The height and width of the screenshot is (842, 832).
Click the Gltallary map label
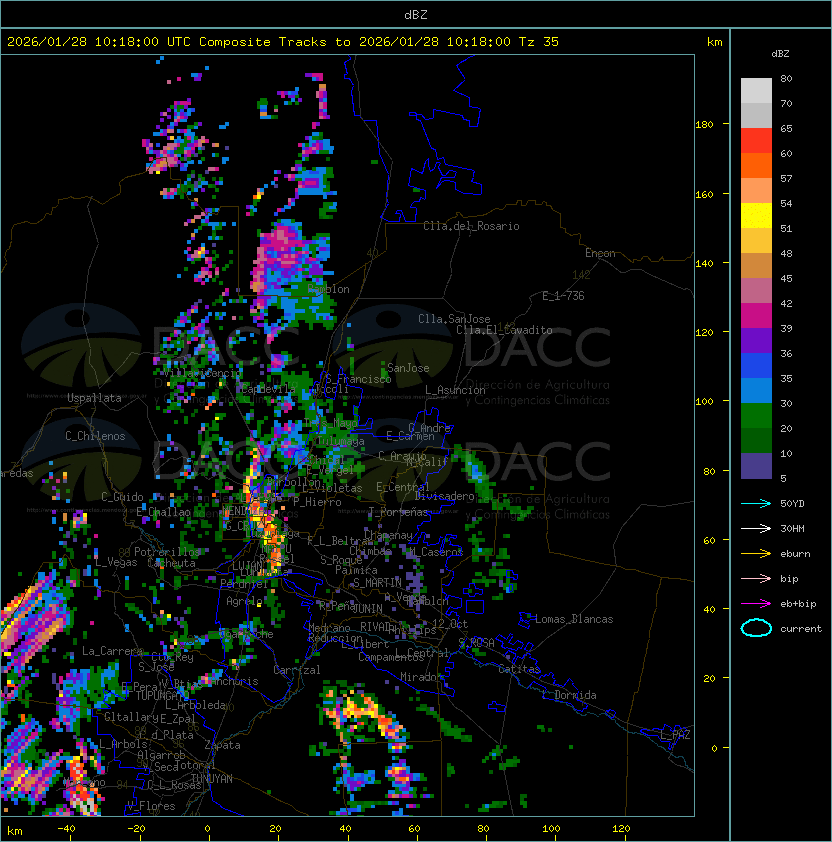point(131,717)
